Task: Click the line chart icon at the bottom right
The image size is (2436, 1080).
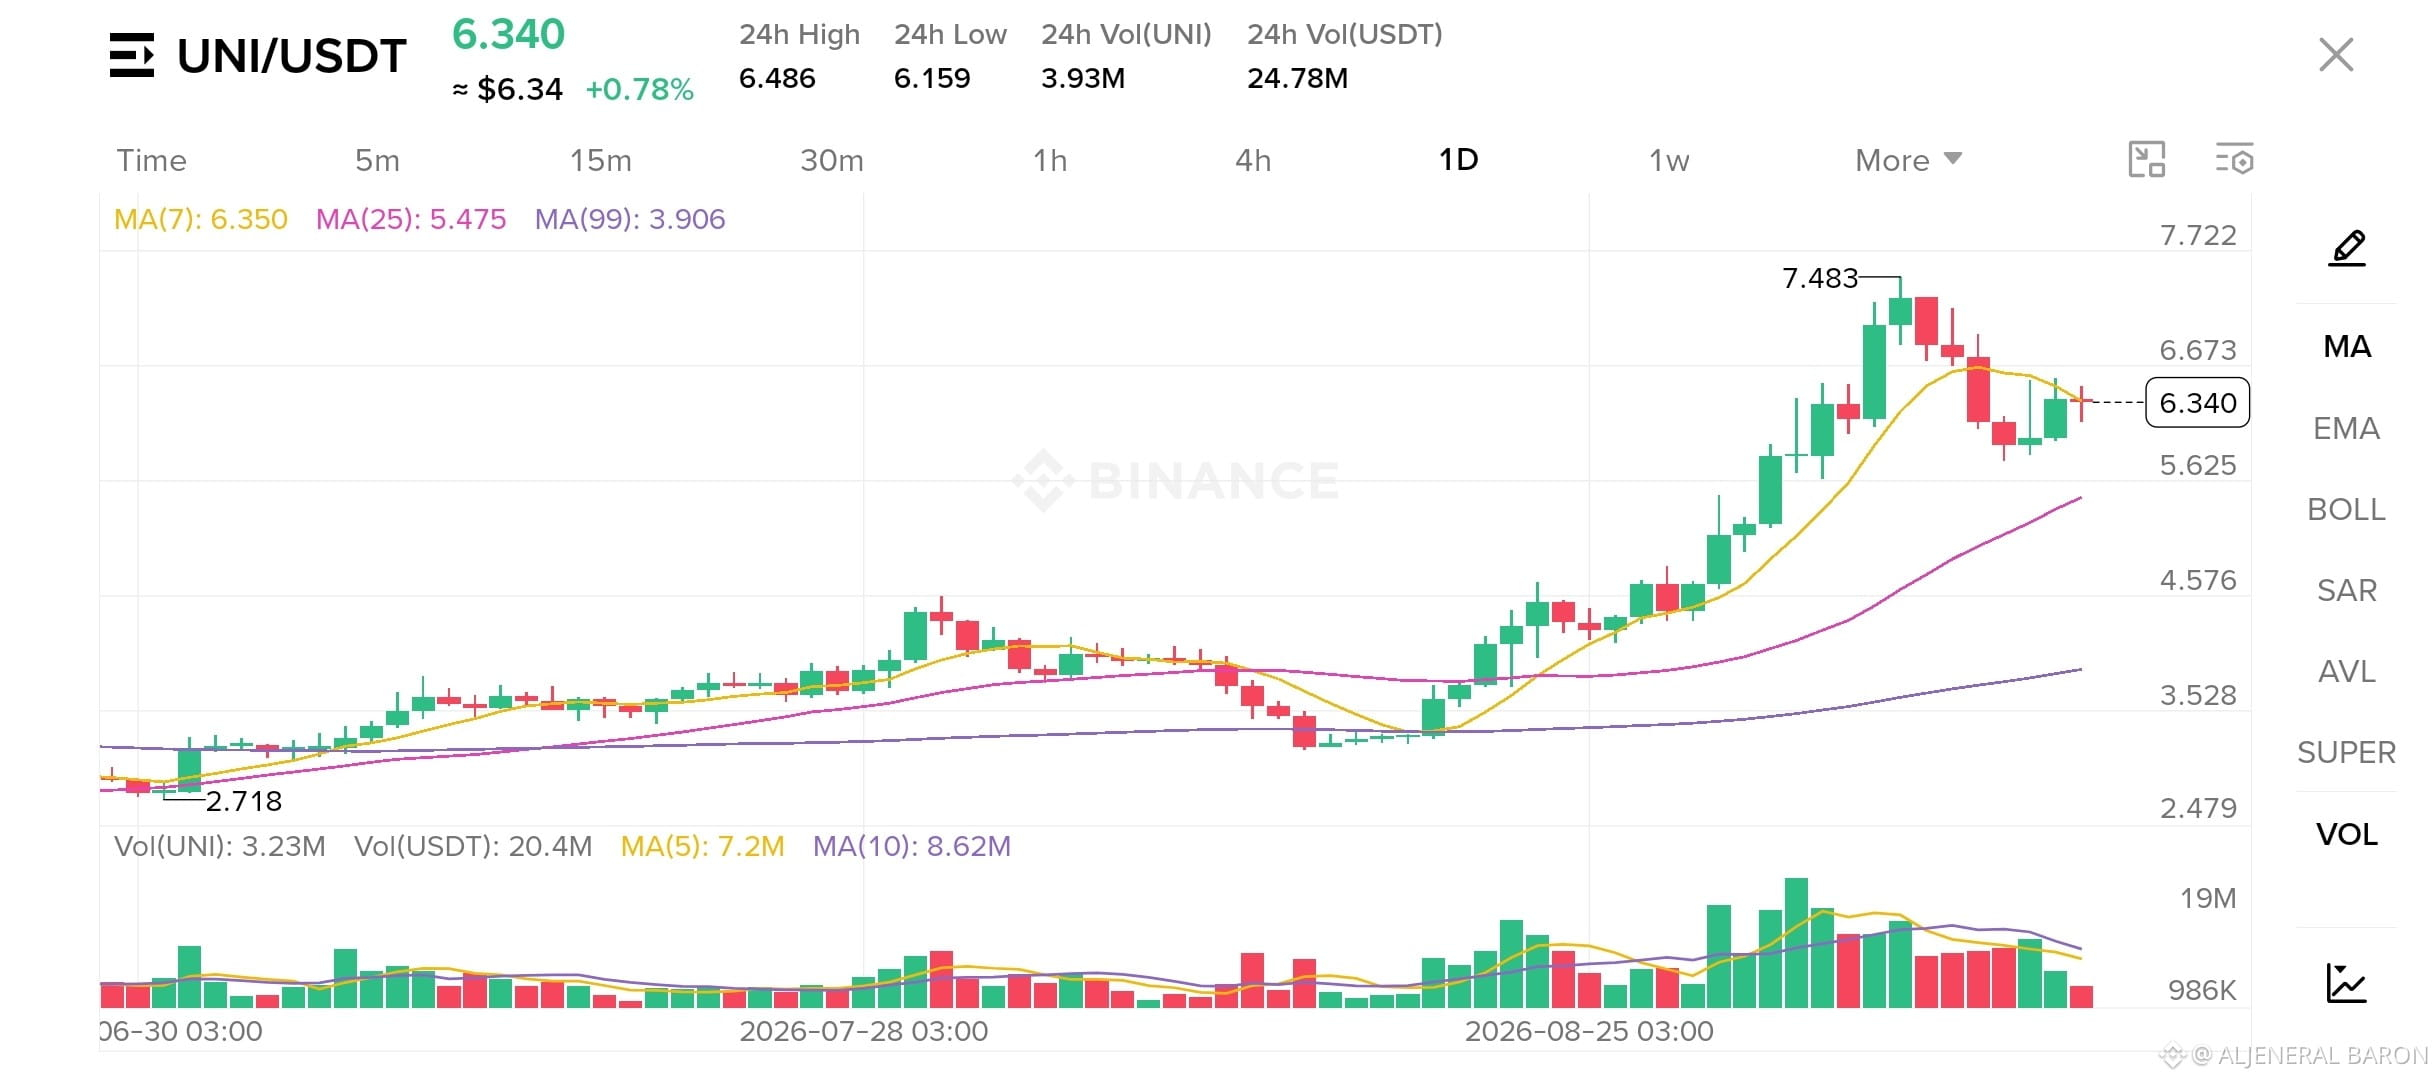Action: click(x=2346, y=982)
